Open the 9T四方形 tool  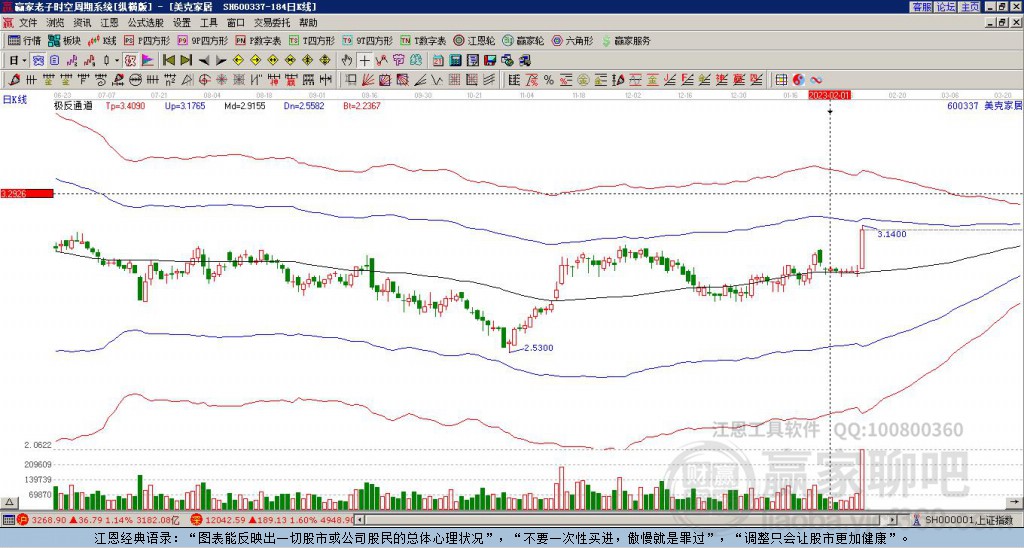pyautogui.click(x=368, y=40)
